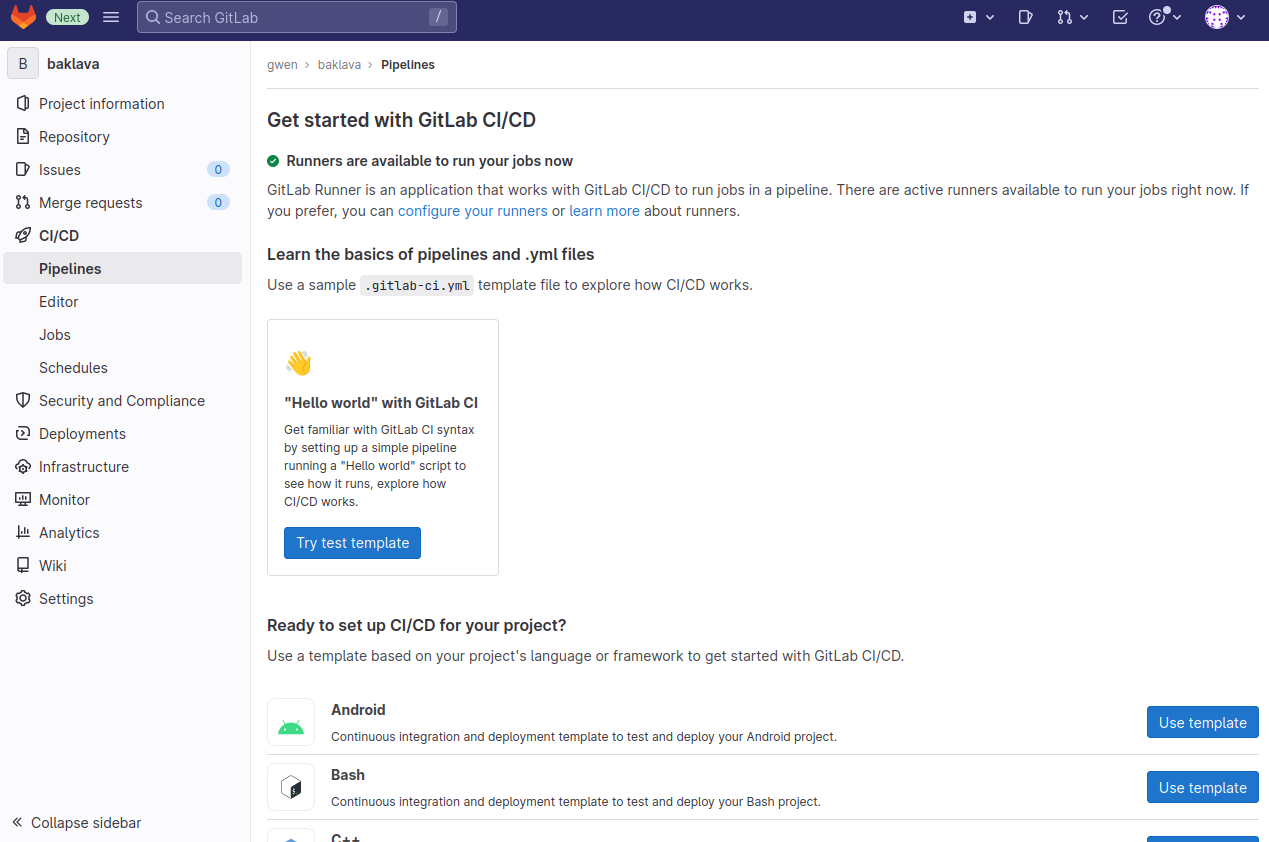
Task: Open the Help dropdown menu
Action: click(x=1165, y=17)
